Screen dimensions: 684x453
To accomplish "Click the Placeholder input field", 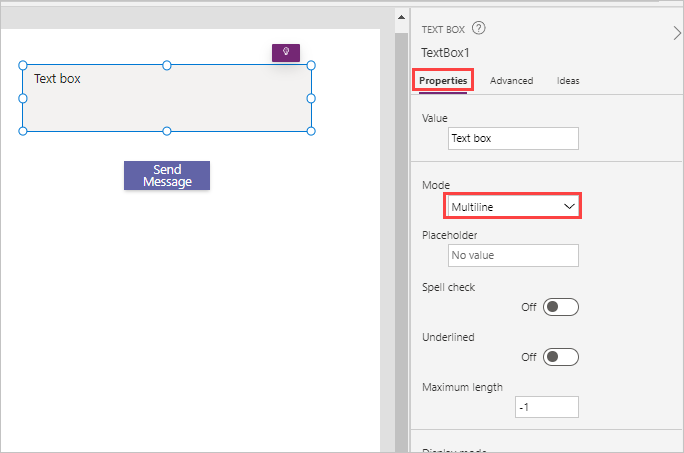I will pyautogui.click(x=513, y=255).
